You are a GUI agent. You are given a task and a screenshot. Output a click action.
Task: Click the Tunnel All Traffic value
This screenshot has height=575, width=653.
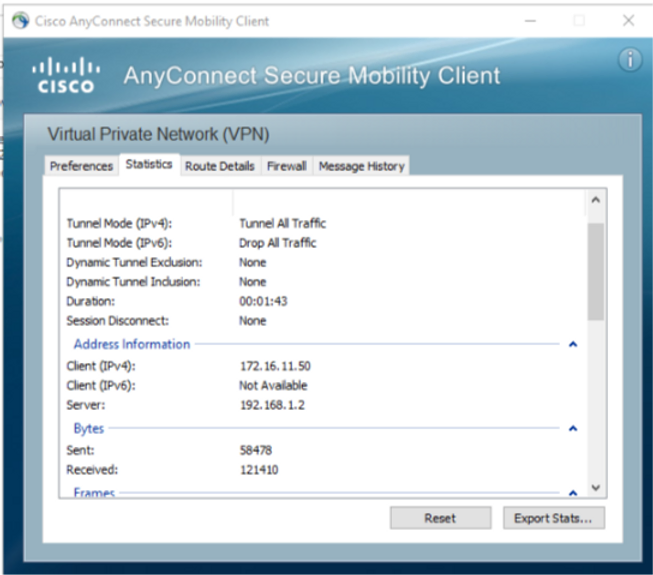(282, 224)
